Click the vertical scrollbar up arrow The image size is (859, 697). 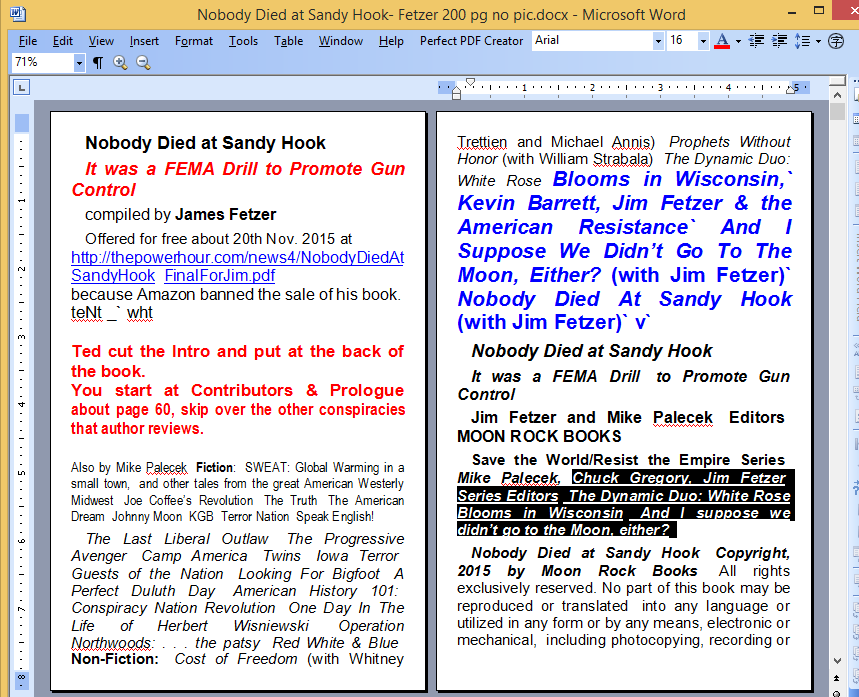pos(837,95)
